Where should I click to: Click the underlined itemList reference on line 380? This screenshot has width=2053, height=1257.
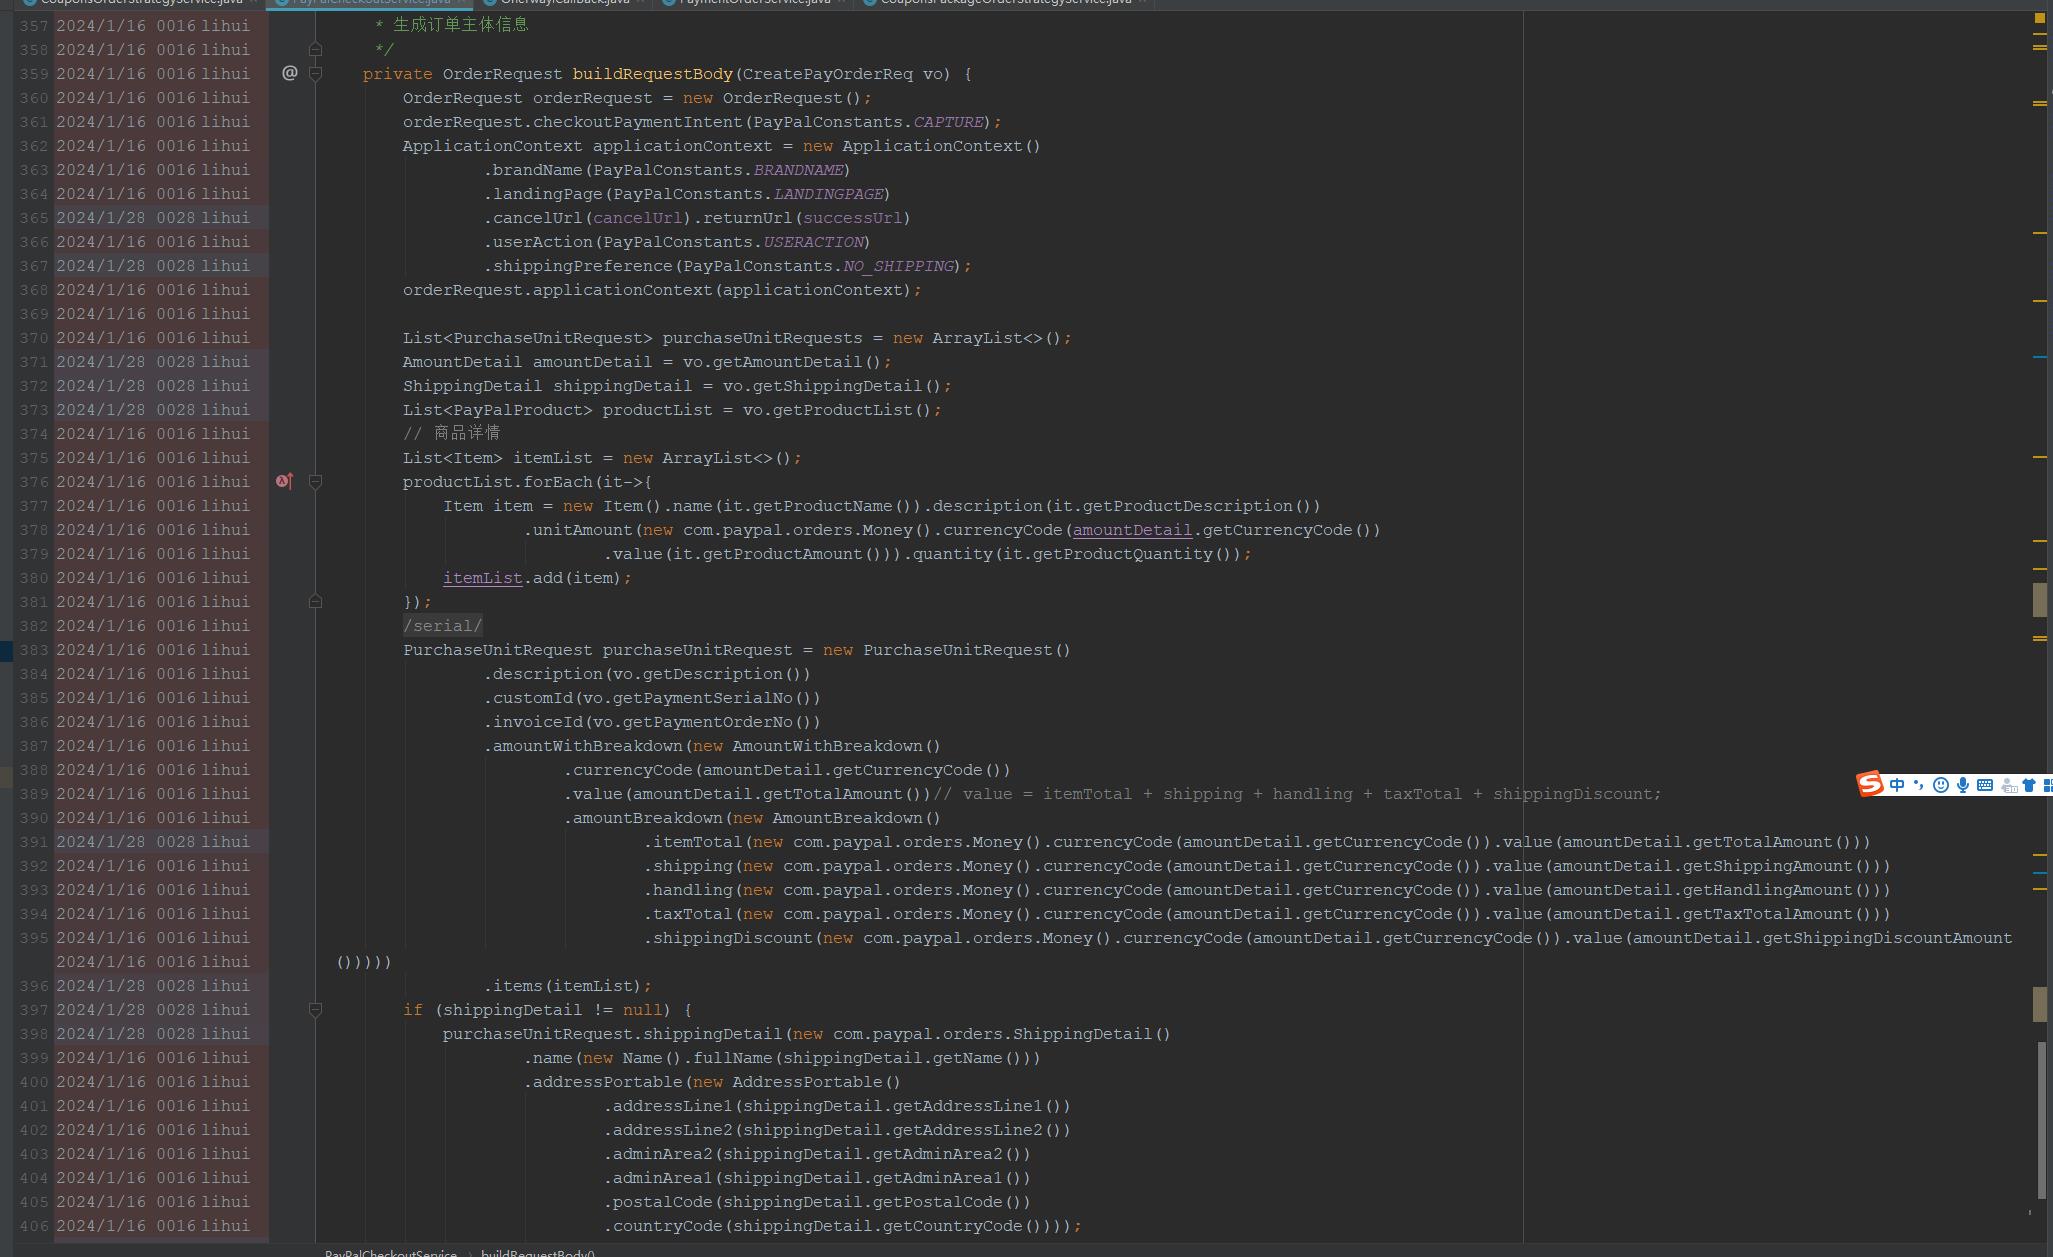pos(483,578)
